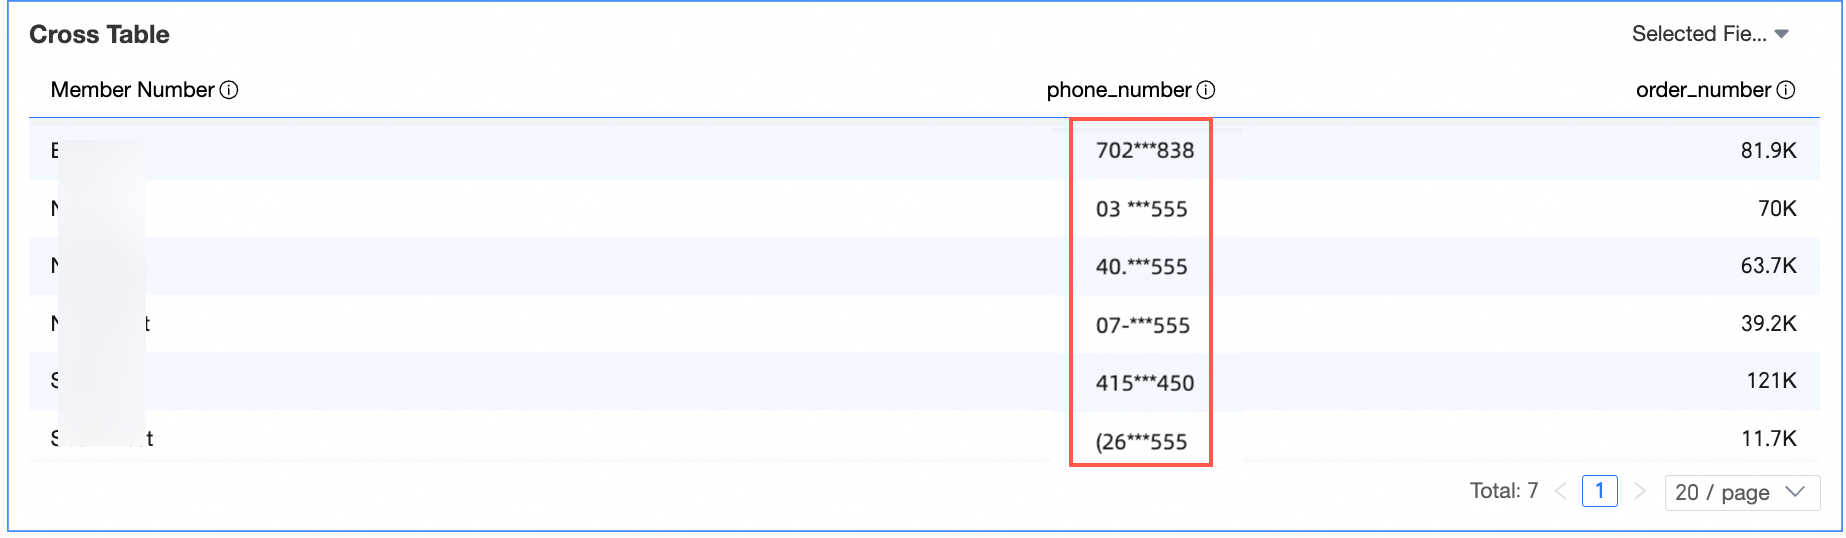Click the Member Number column header
Screen dimensions: 1846x538
tap(133, 90)
